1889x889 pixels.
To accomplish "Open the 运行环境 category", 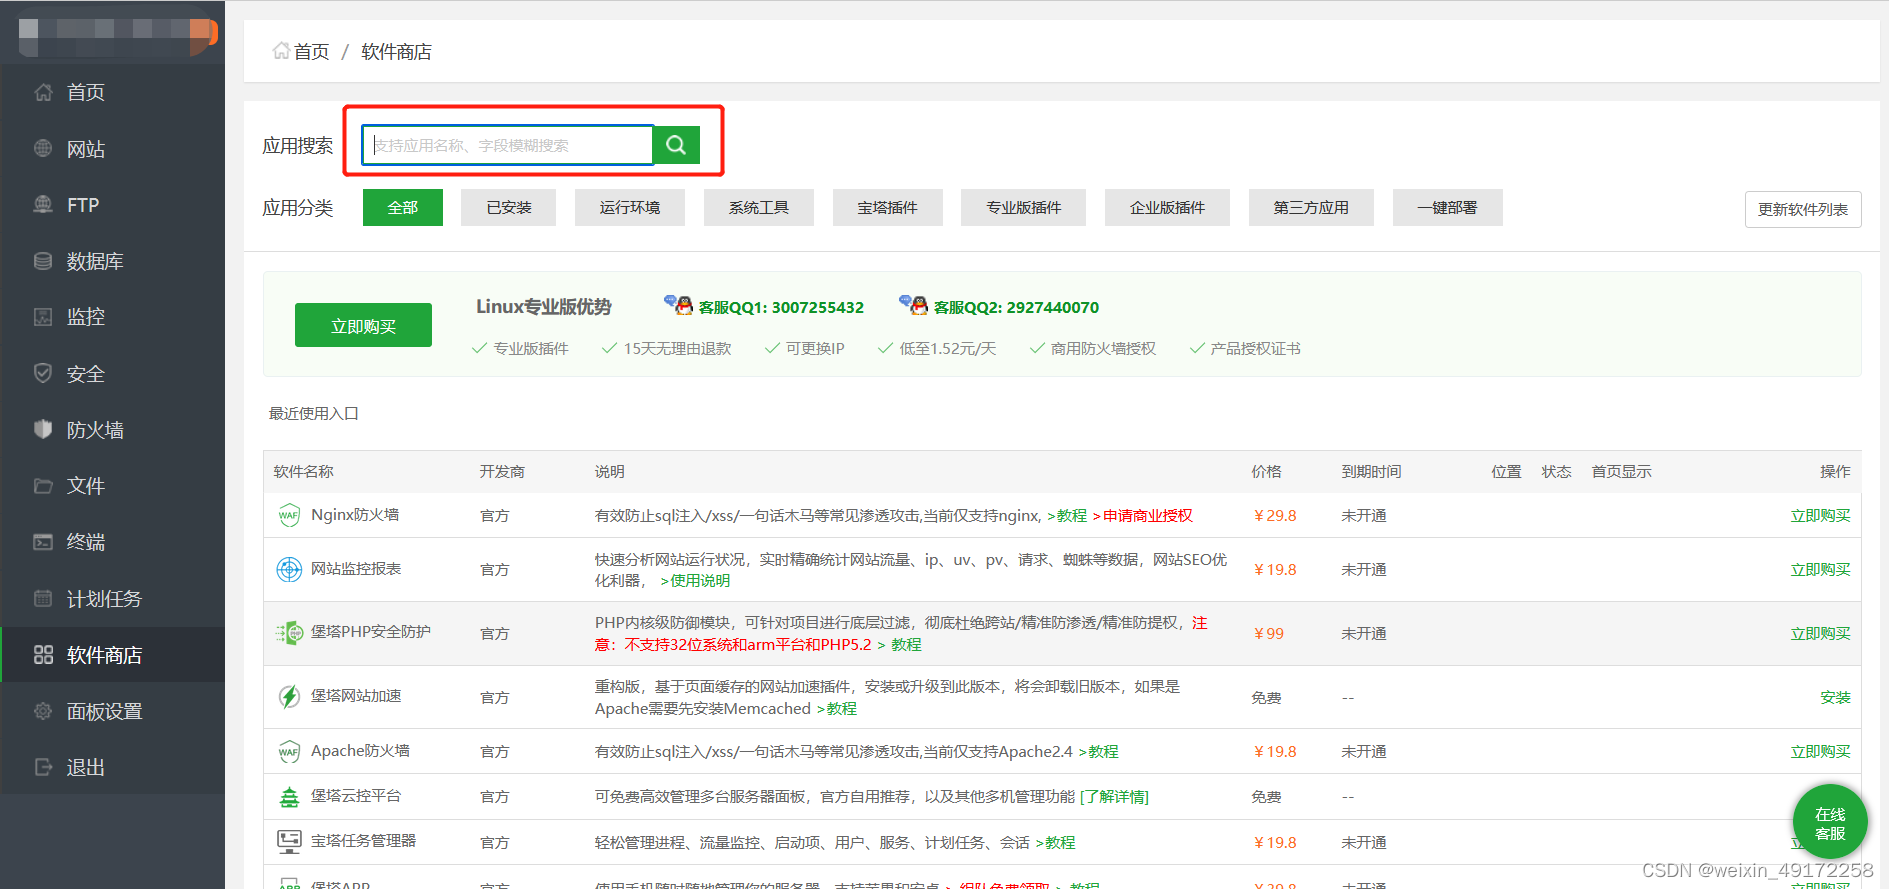I will 630,208.
